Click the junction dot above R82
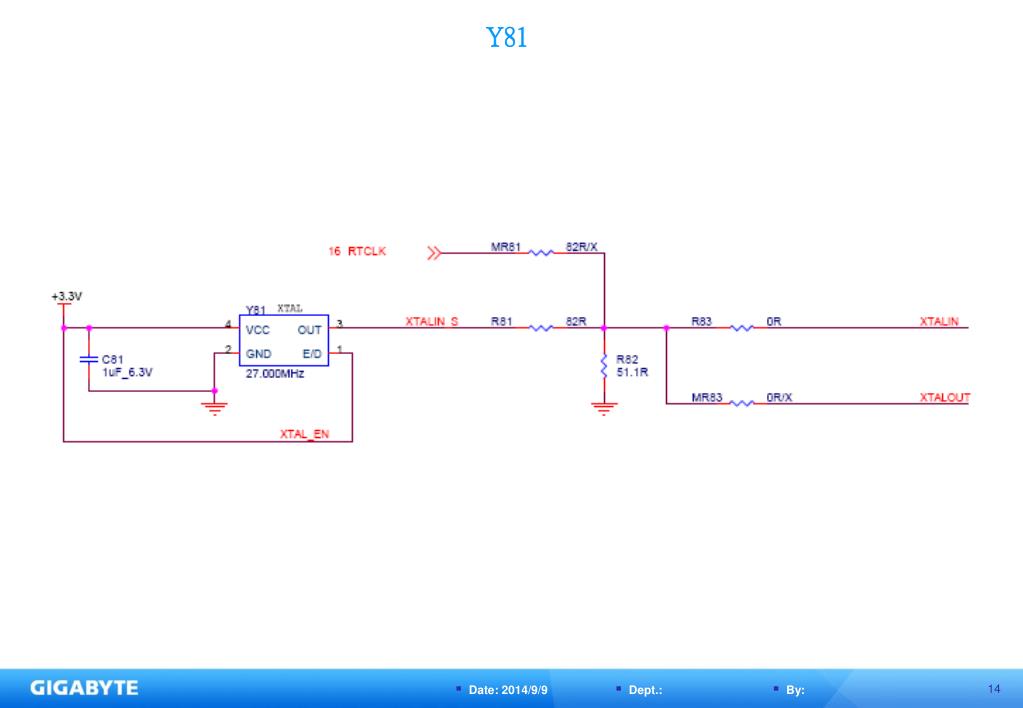1023x708 pixels. (604, 328)
